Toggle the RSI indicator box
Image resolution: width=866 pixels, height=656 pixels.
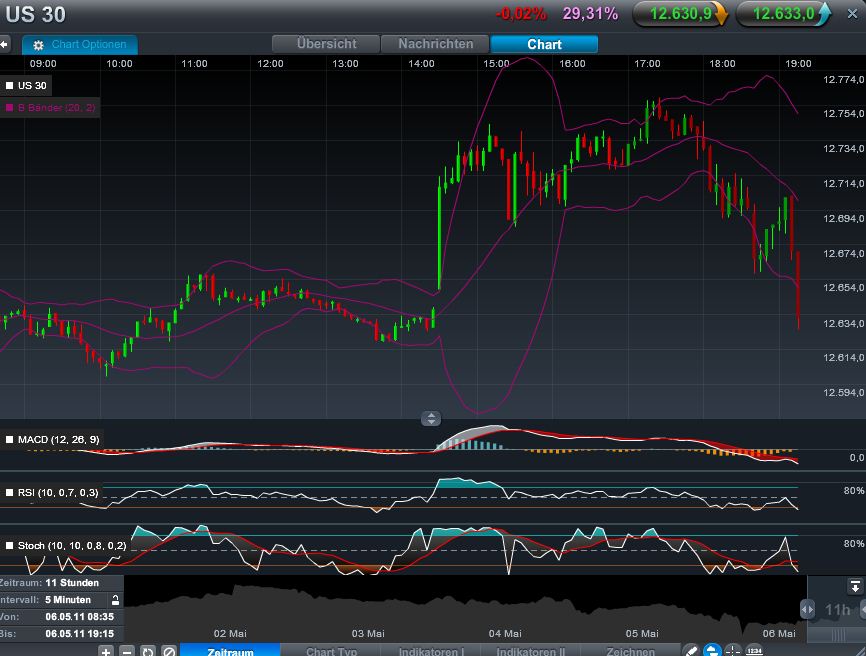point(10,493)
